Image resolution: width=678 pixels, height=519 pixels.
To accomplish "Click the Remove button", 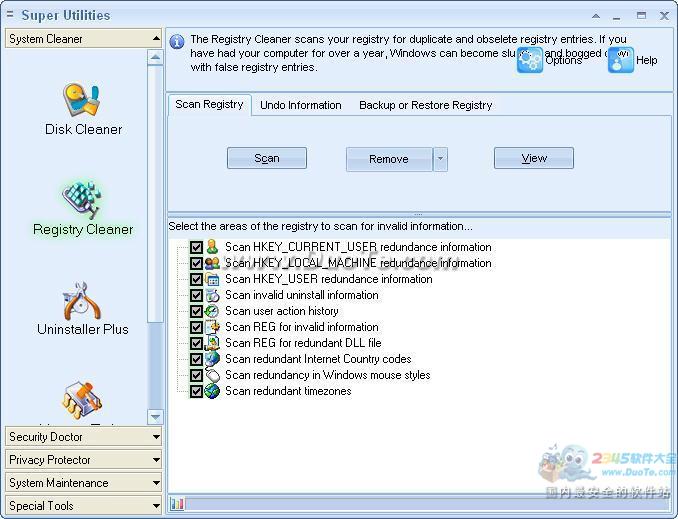I will click(389, 159).
